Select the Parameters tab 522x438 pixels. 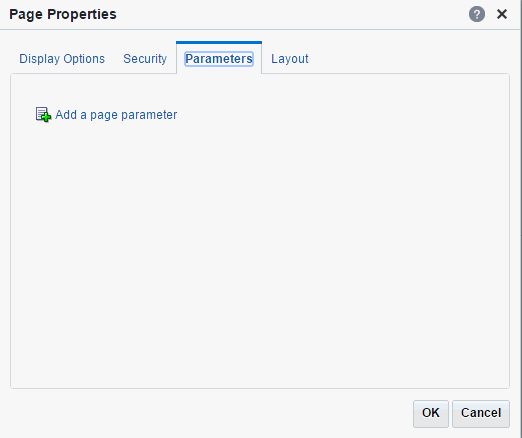click(219, 59)
